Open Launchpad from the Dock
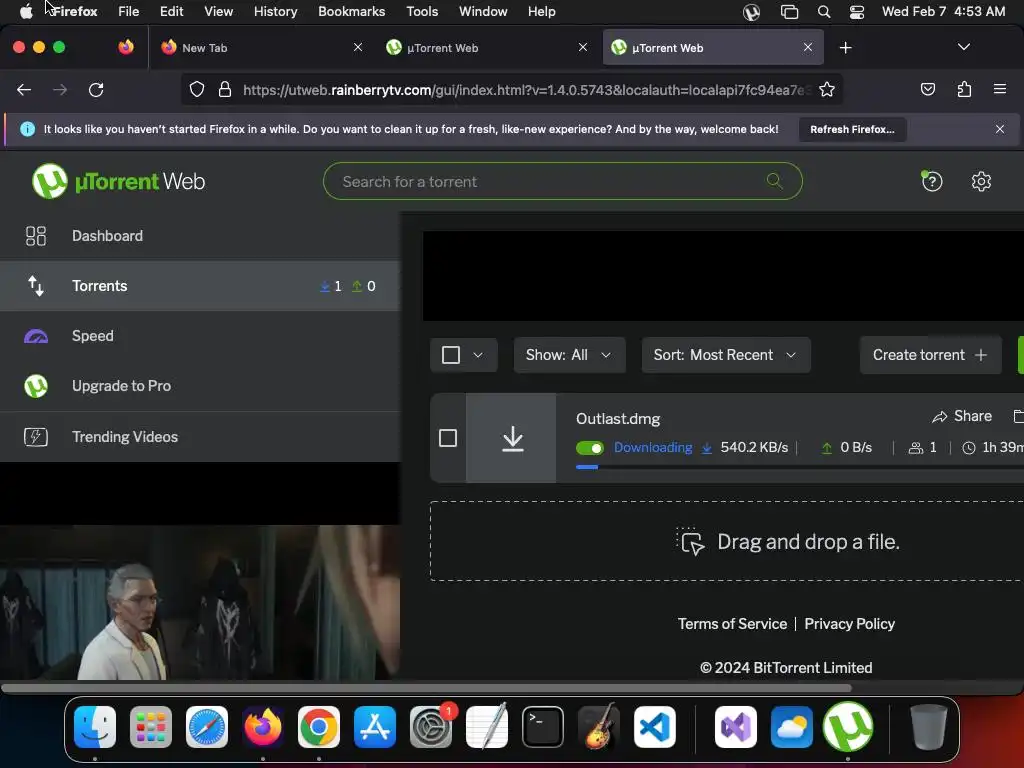 pos(151,727)
